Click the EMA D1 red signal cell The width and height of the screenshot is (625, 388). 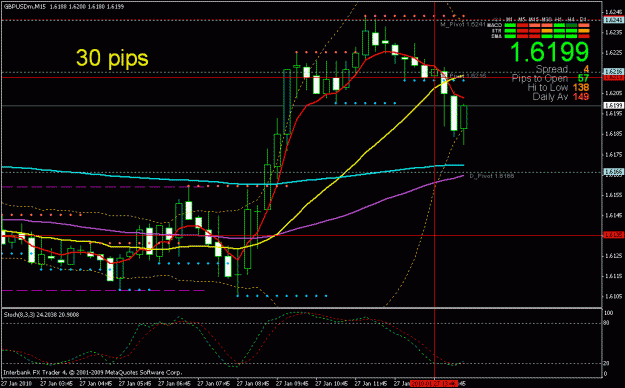pos(584,36)
